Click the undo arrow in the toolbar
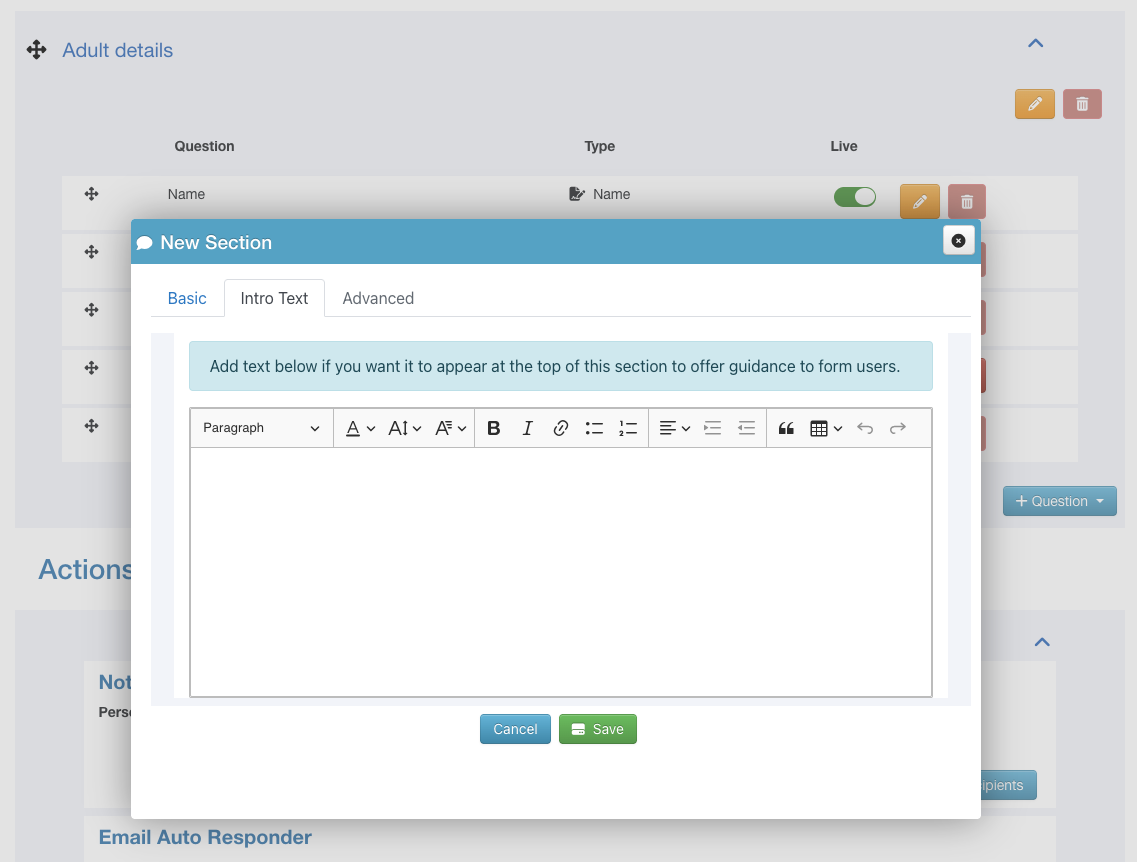This screenshot has height=862, width=1137. pyautogui.click(x=865, y=428)
